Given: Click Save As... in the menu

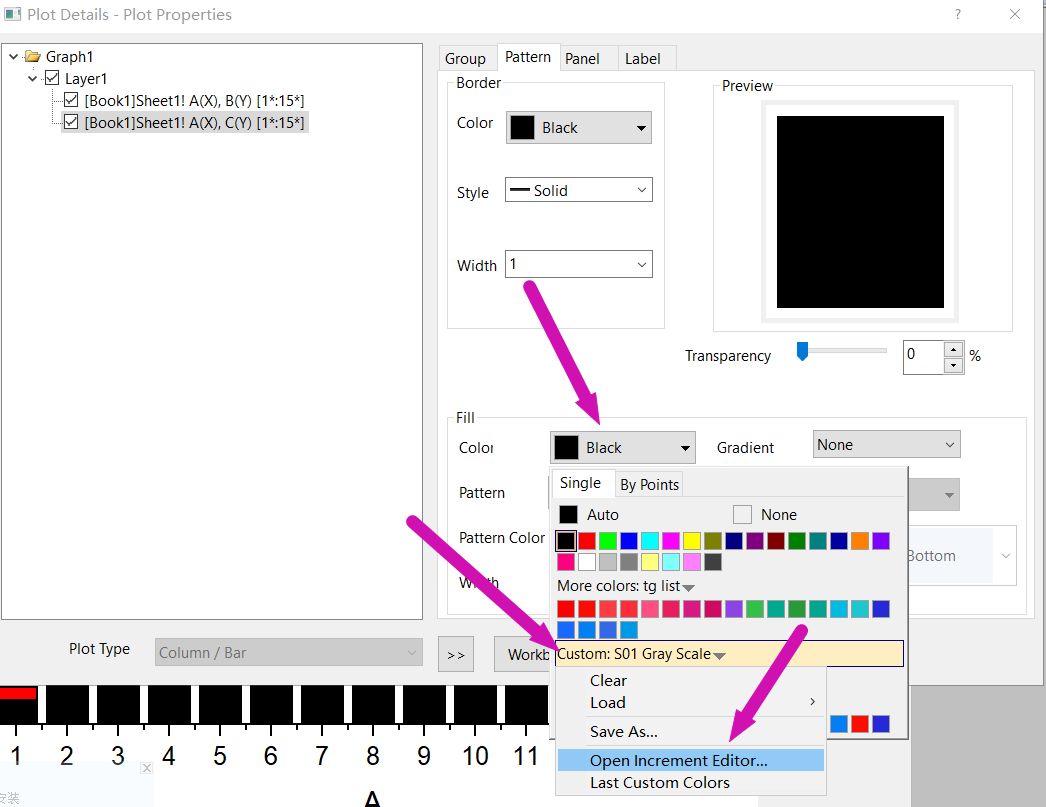Looking at the screenshot, I should (x=624, y=732).
